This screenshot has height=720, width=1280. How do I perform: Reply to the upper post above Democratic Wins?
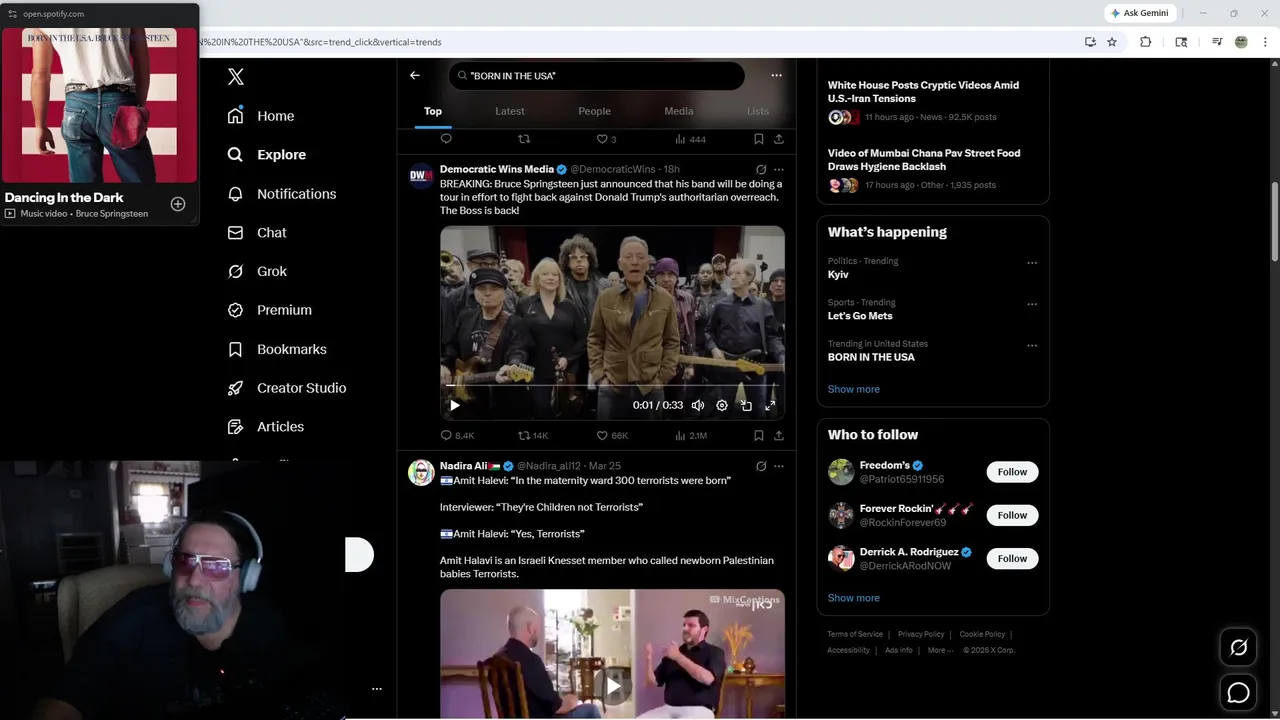tap(446, 139)
